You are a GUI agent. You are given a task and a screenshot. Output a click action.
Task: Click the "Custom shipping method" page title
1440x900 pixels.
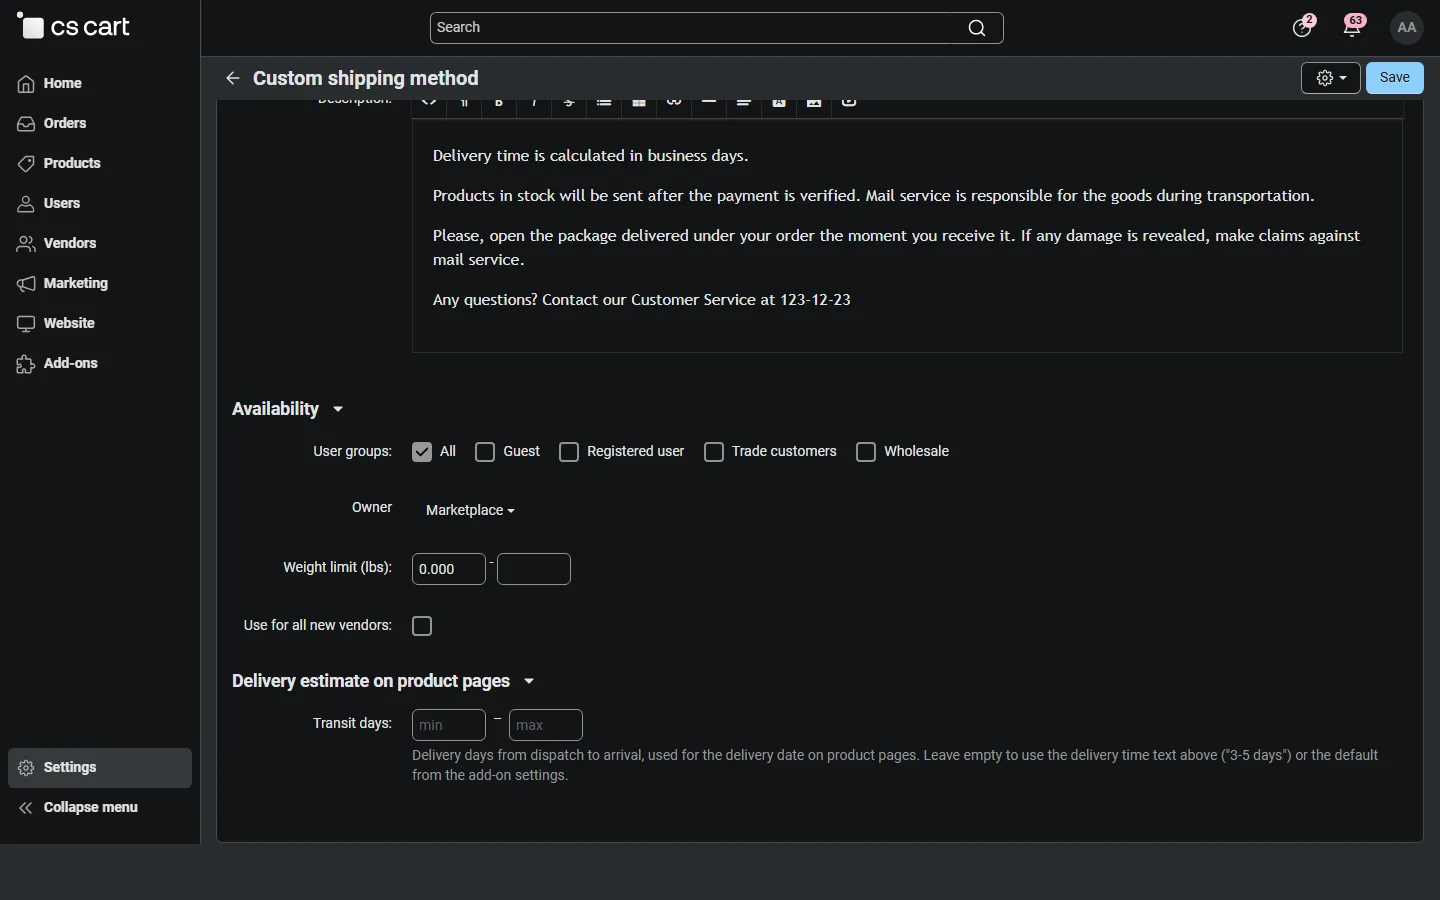[366, 78]
